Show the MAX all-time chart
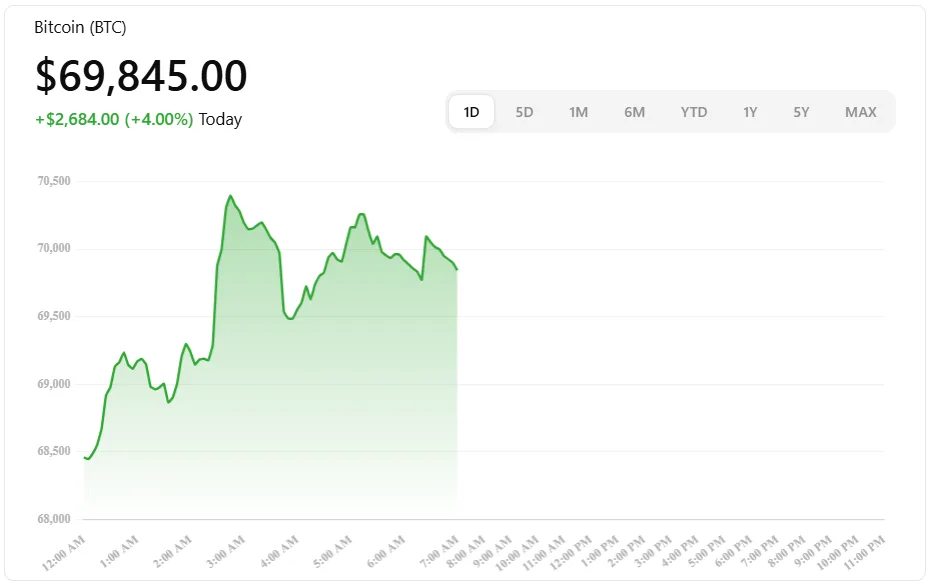 [x=860, y=112]
